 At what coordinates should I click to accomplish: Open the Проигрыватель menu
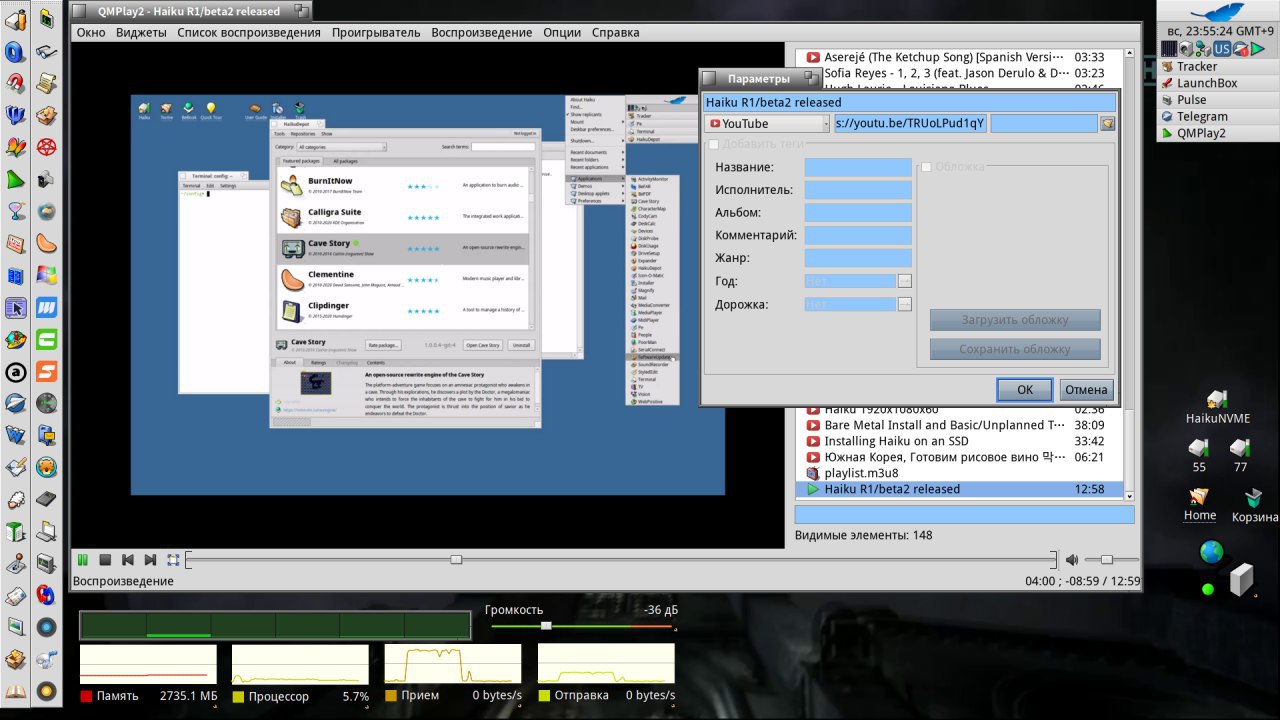(x=376, y=32)
